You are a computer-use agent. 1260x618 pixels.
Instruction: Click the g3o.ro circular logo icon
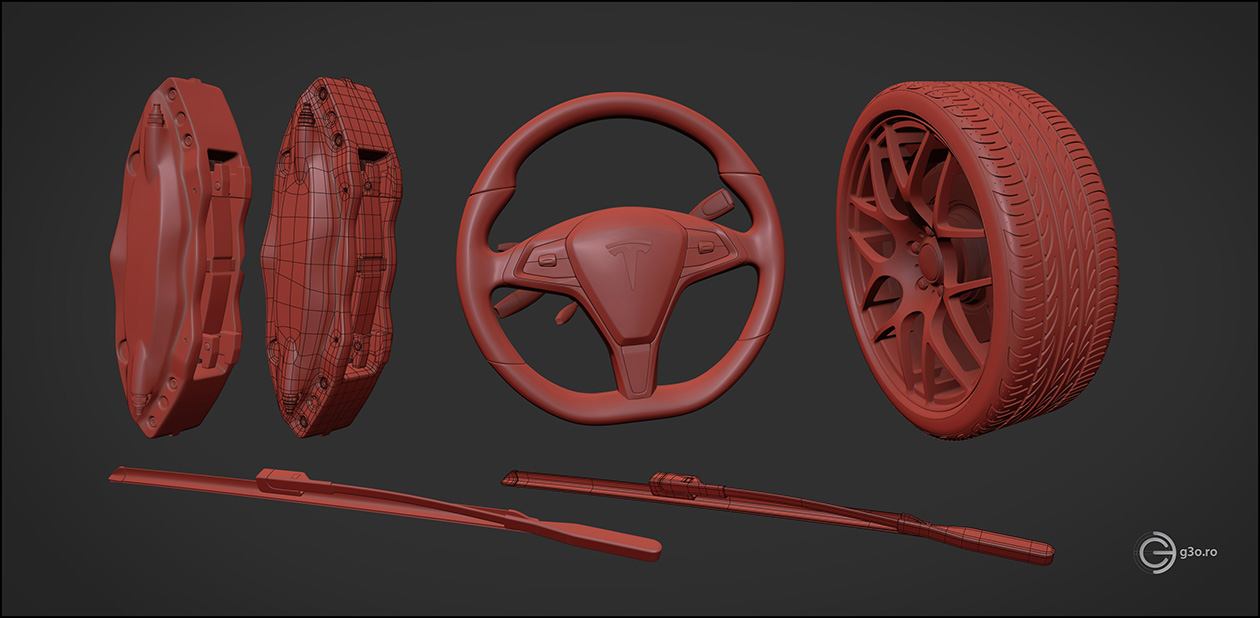(x=1155, y=552)
